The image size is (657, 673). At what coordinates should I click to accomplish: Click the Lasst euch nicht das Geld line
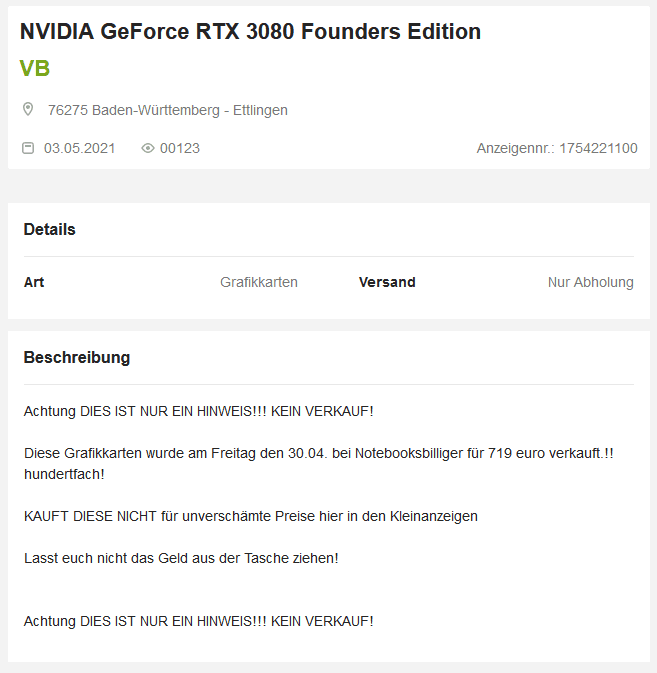[x=181, y=558]
